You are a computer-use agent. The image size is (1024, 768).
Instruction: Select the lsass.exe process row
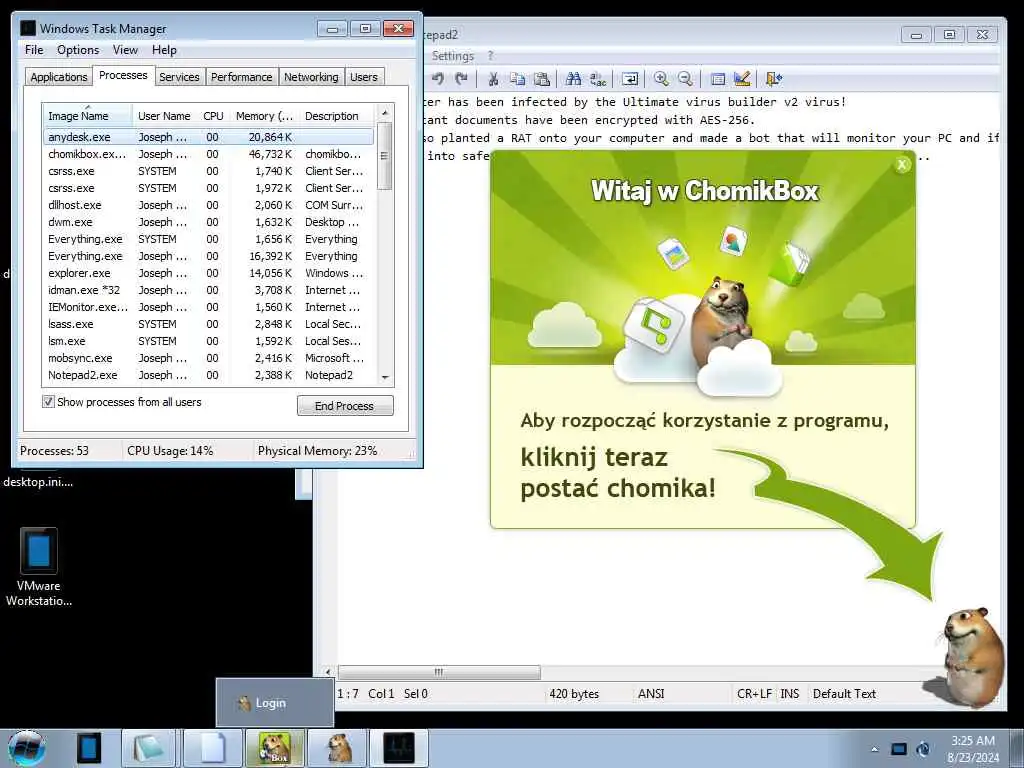(208, 324)
